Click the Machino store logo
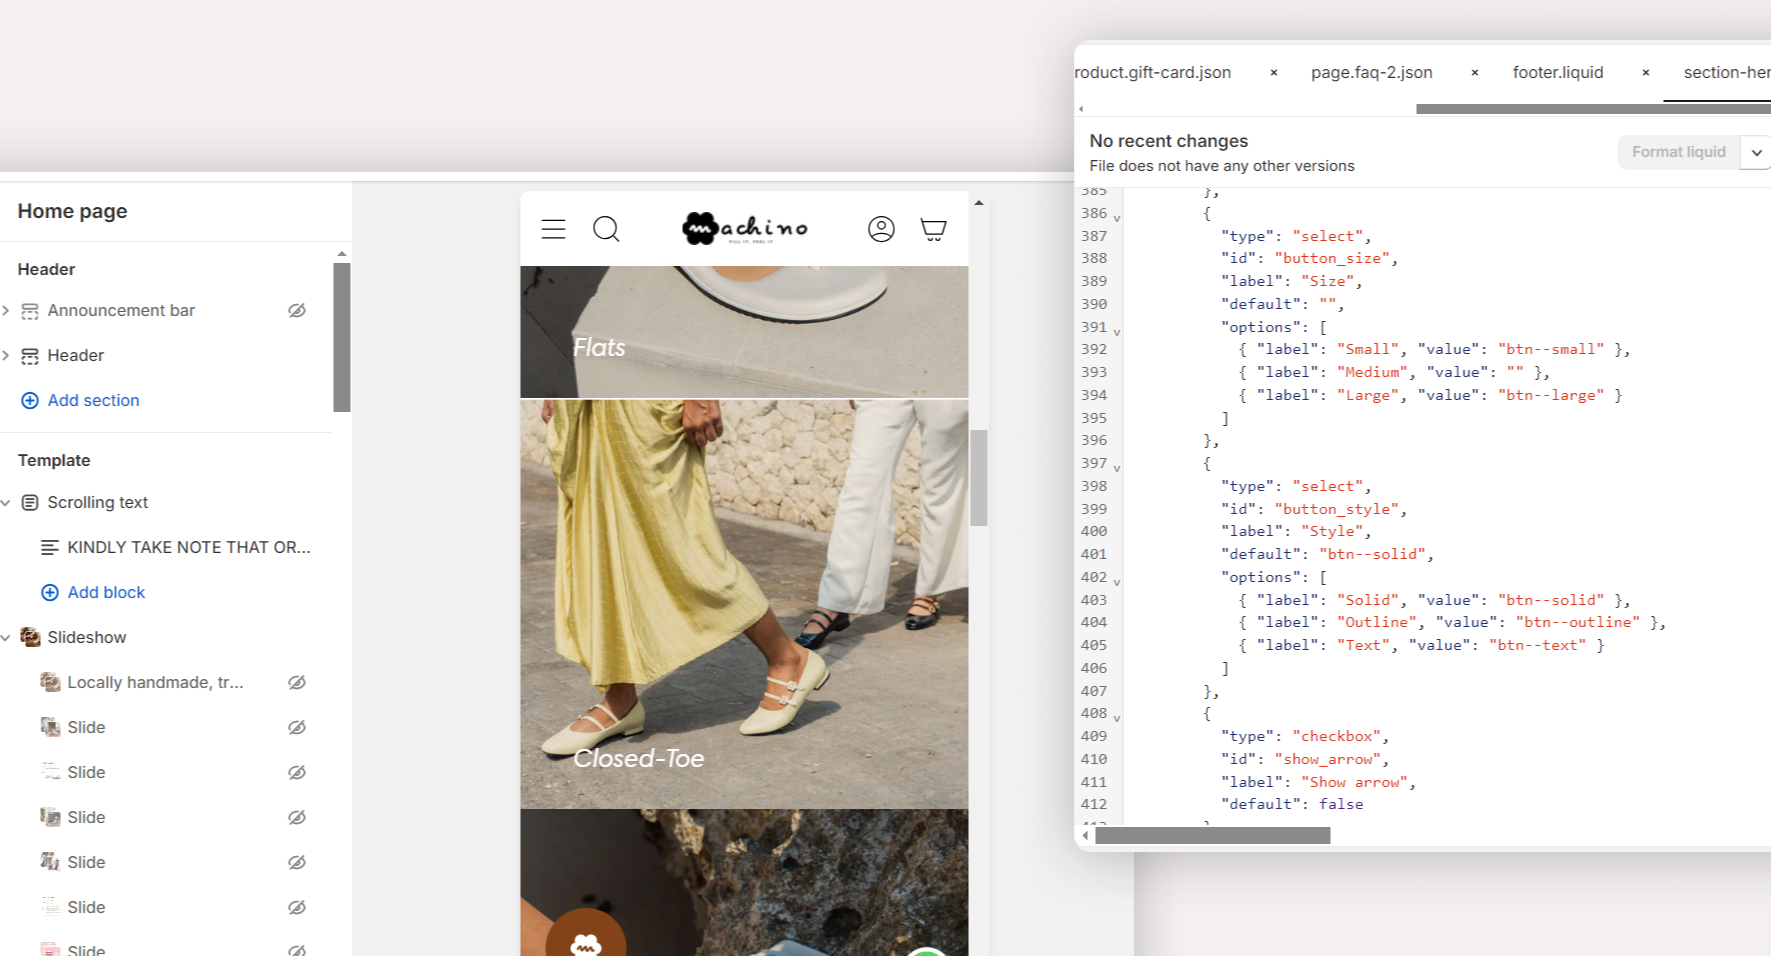 pyautogui.click(x=744, y=228)
